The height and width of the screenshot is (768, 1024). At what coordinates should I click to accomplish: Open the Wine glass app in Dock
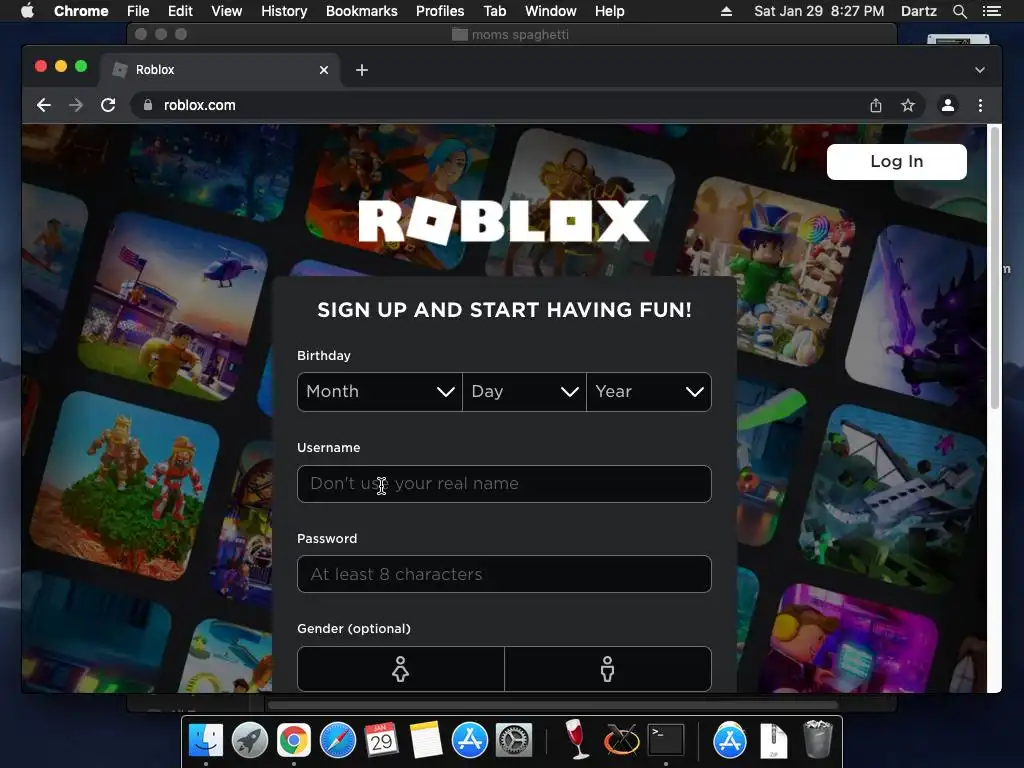click(x=576, y=739)
